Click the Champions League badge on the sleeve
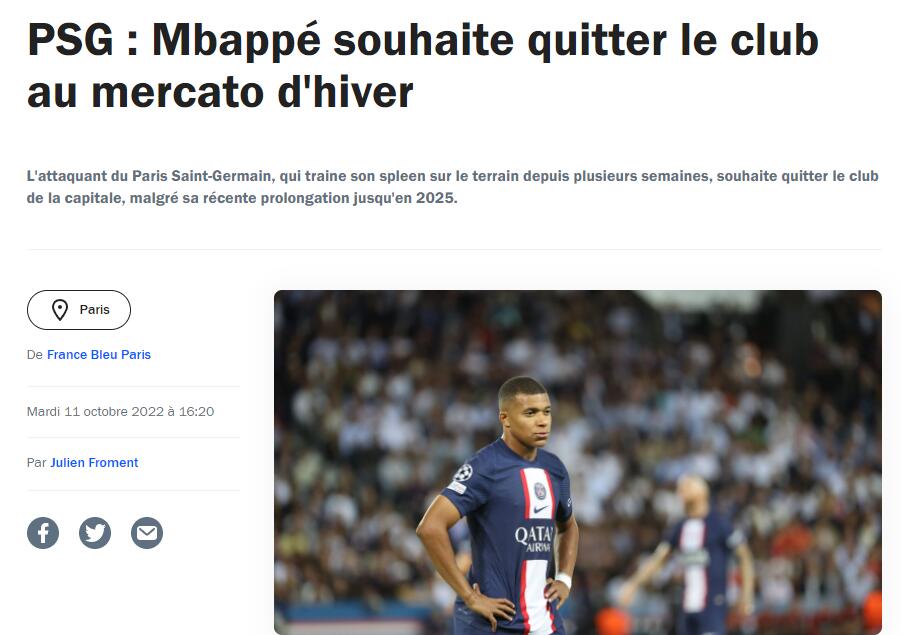This screenshot has width=902, height=635. click(463, 473)
